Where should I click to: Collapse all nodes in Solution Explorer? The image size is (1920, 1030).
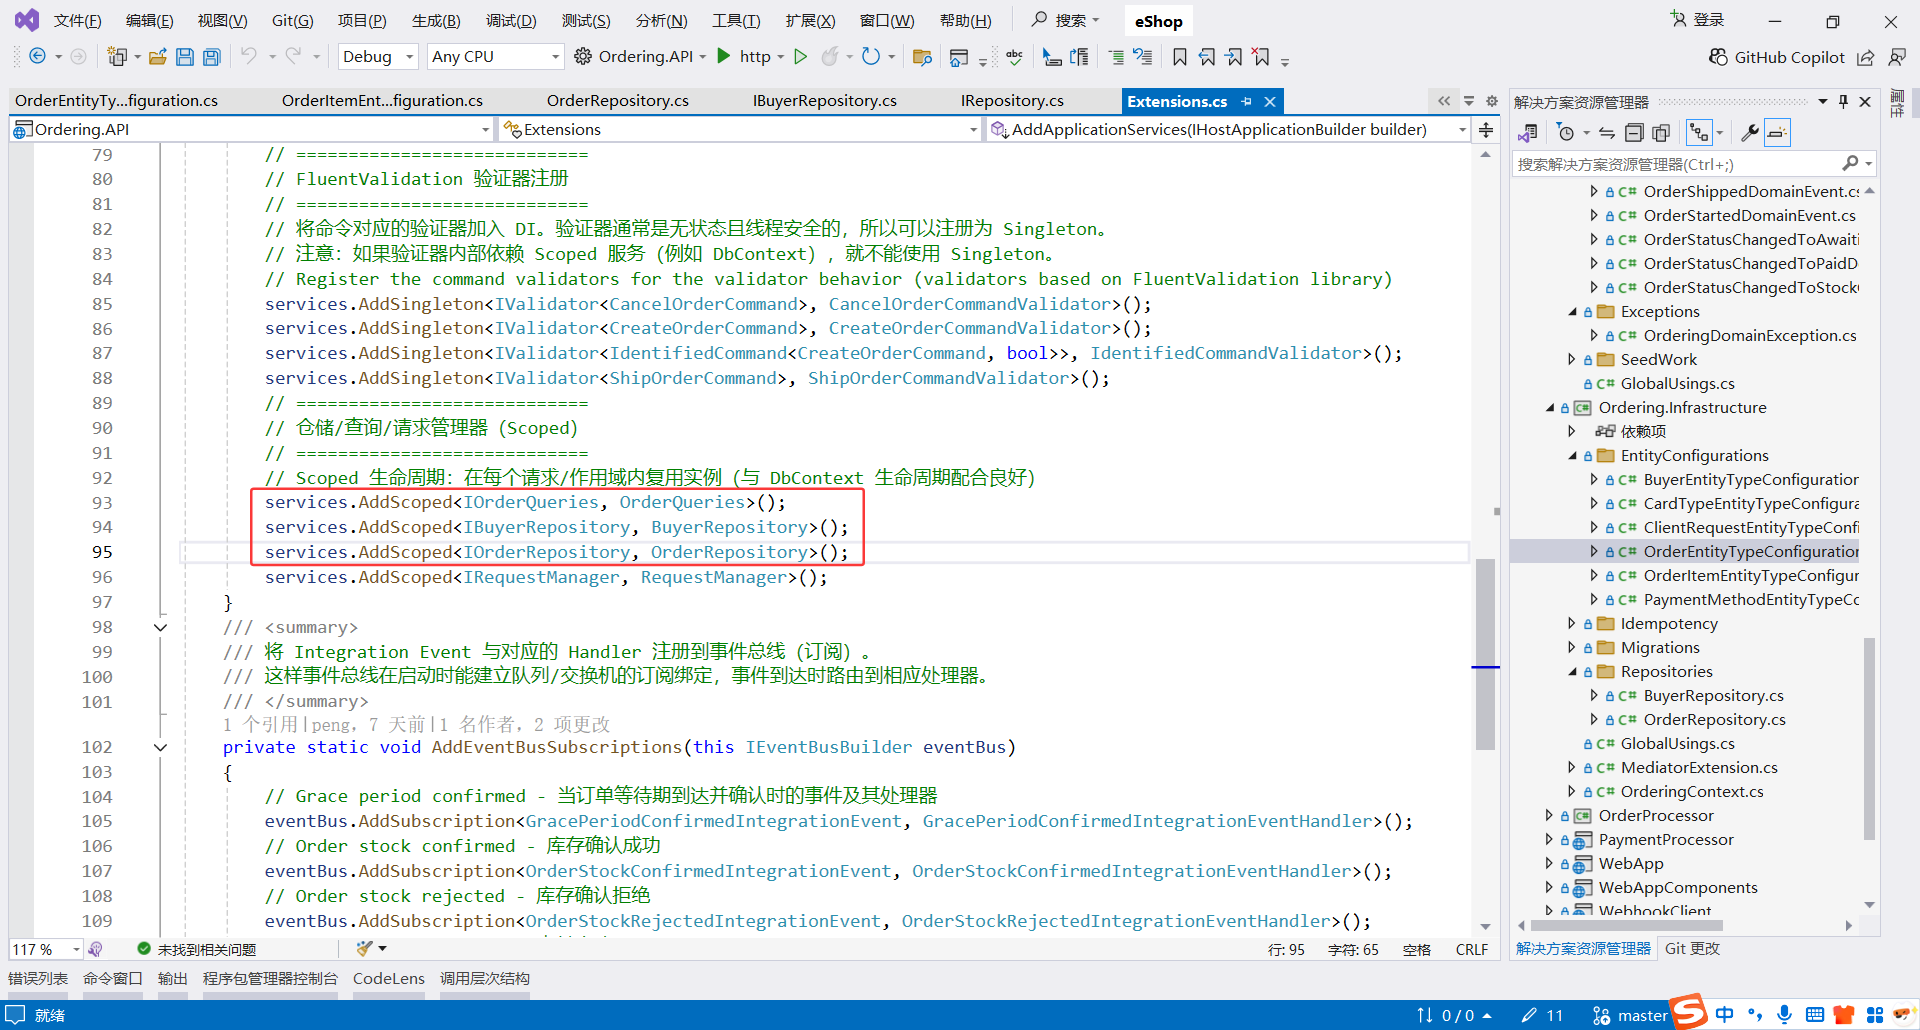click(1636, 131)
